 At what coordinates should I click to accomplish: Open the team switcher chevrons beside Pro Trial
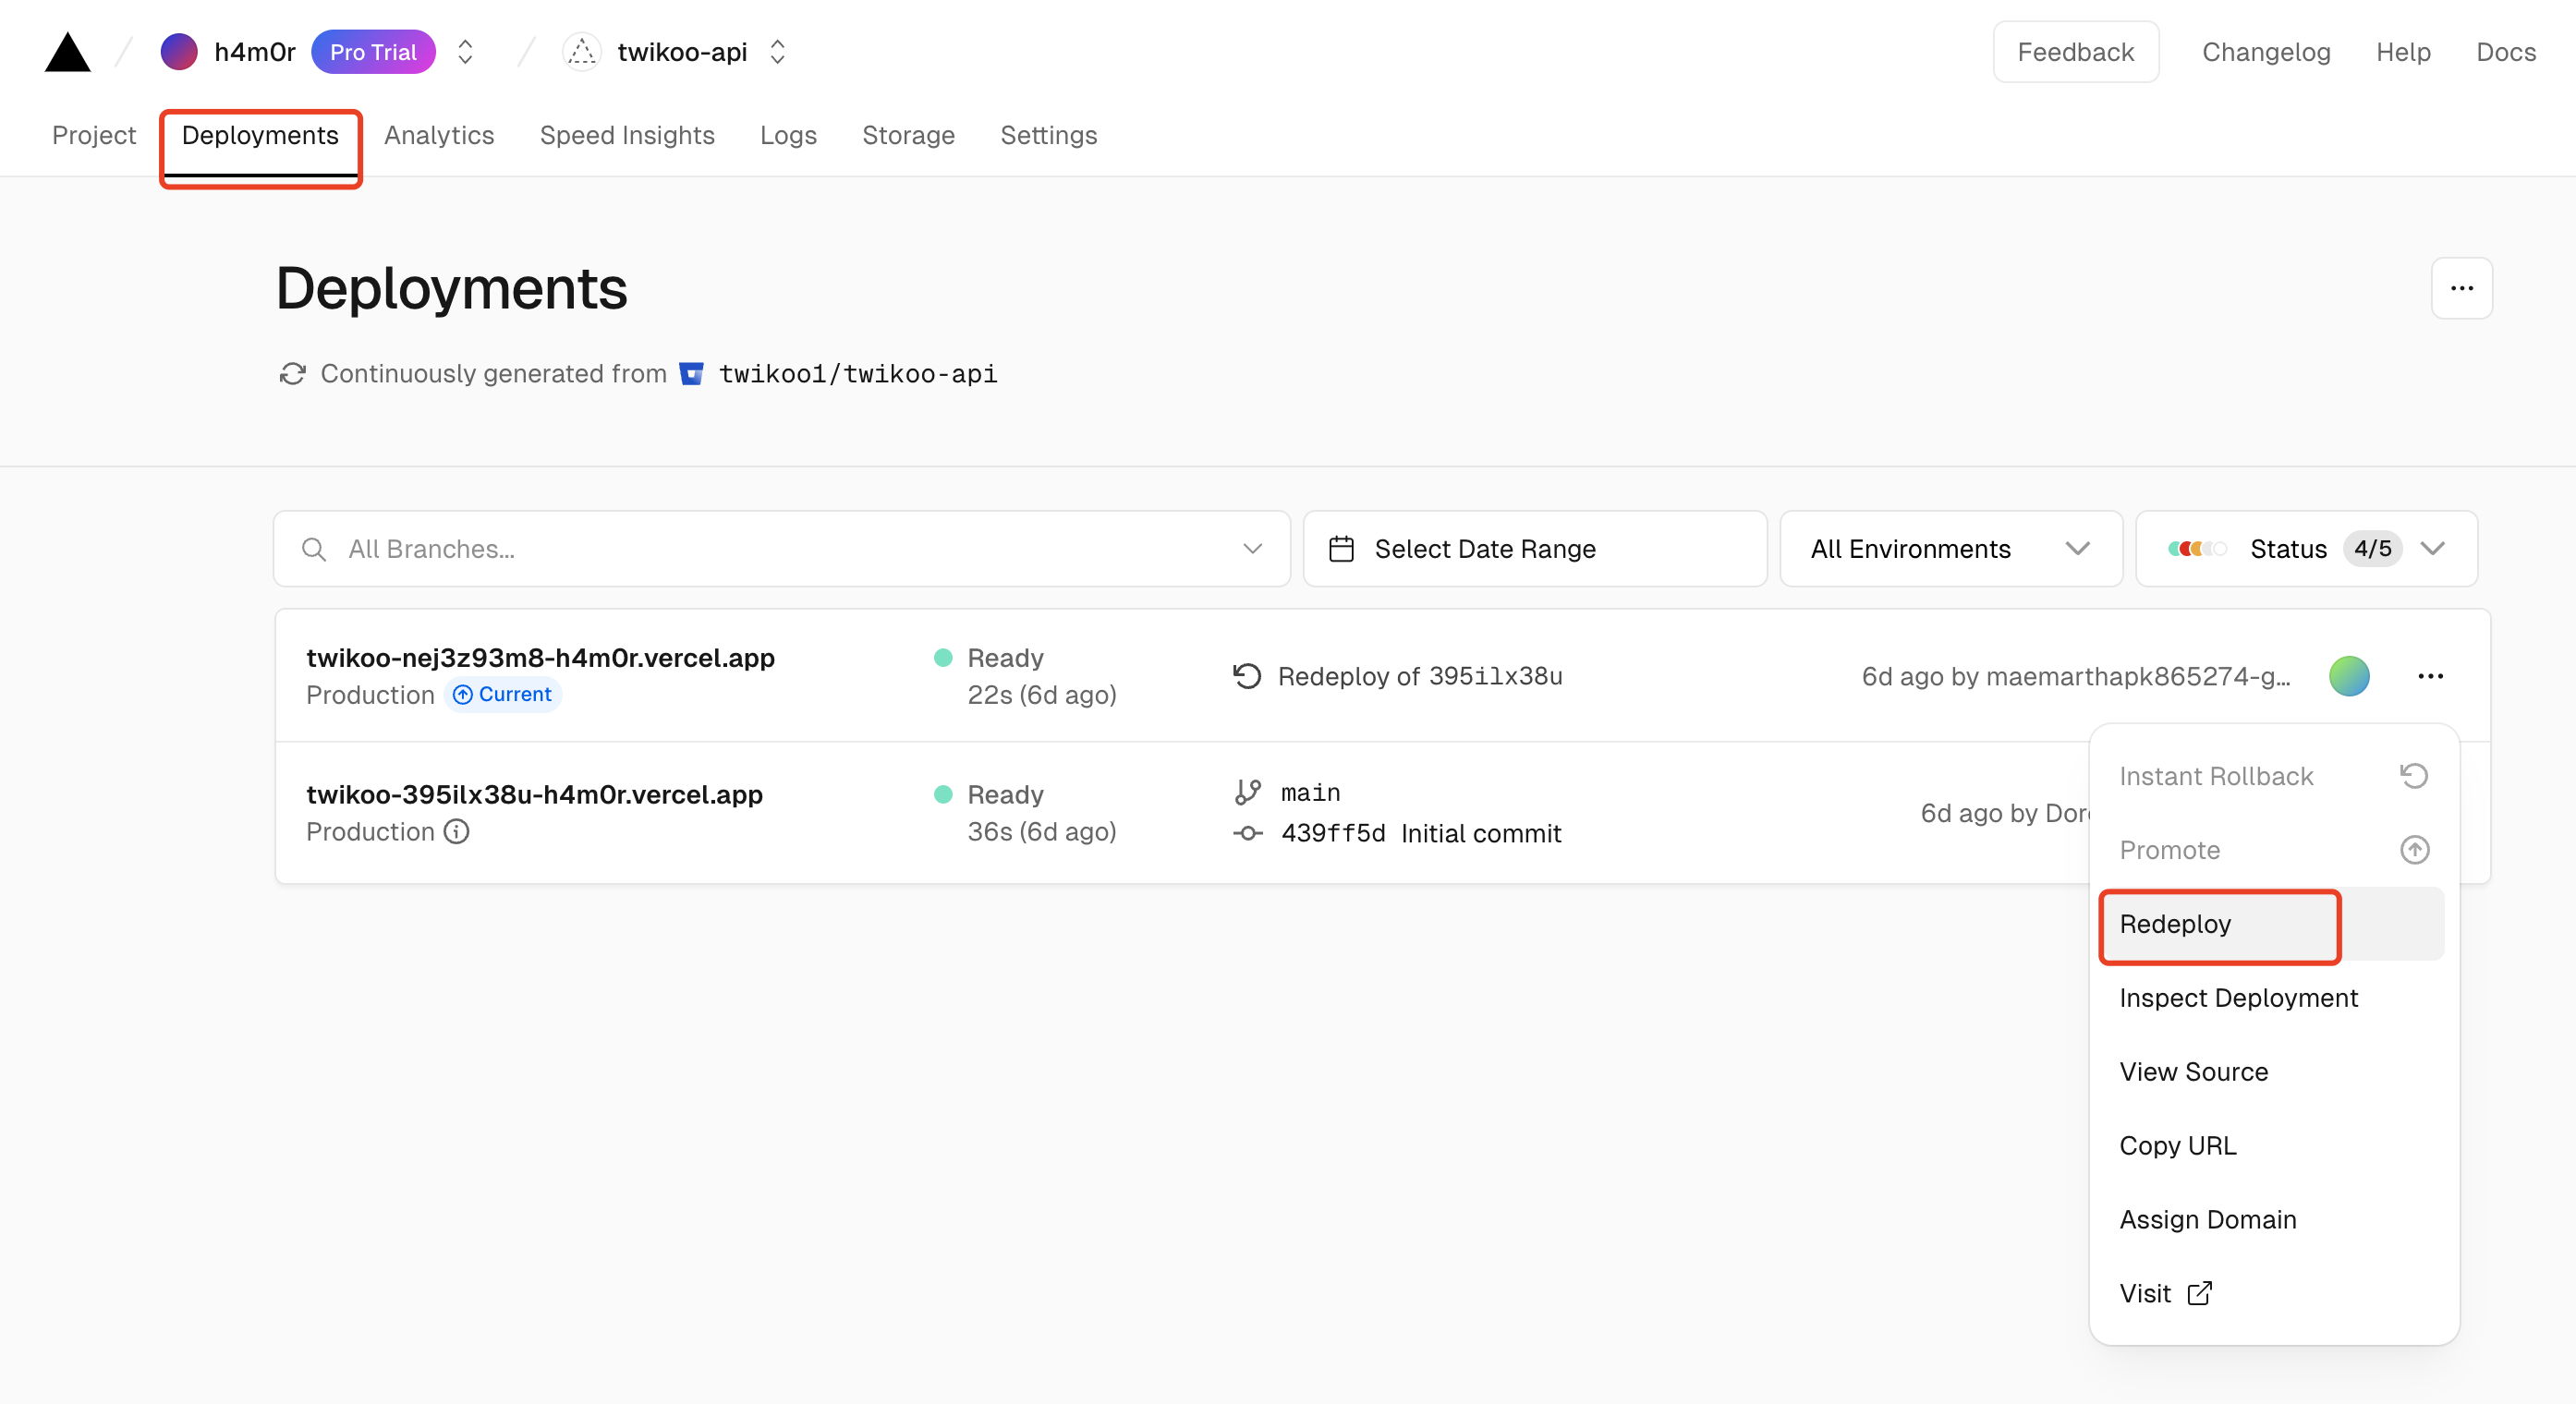pyautogui.click(x=465, y=52)
